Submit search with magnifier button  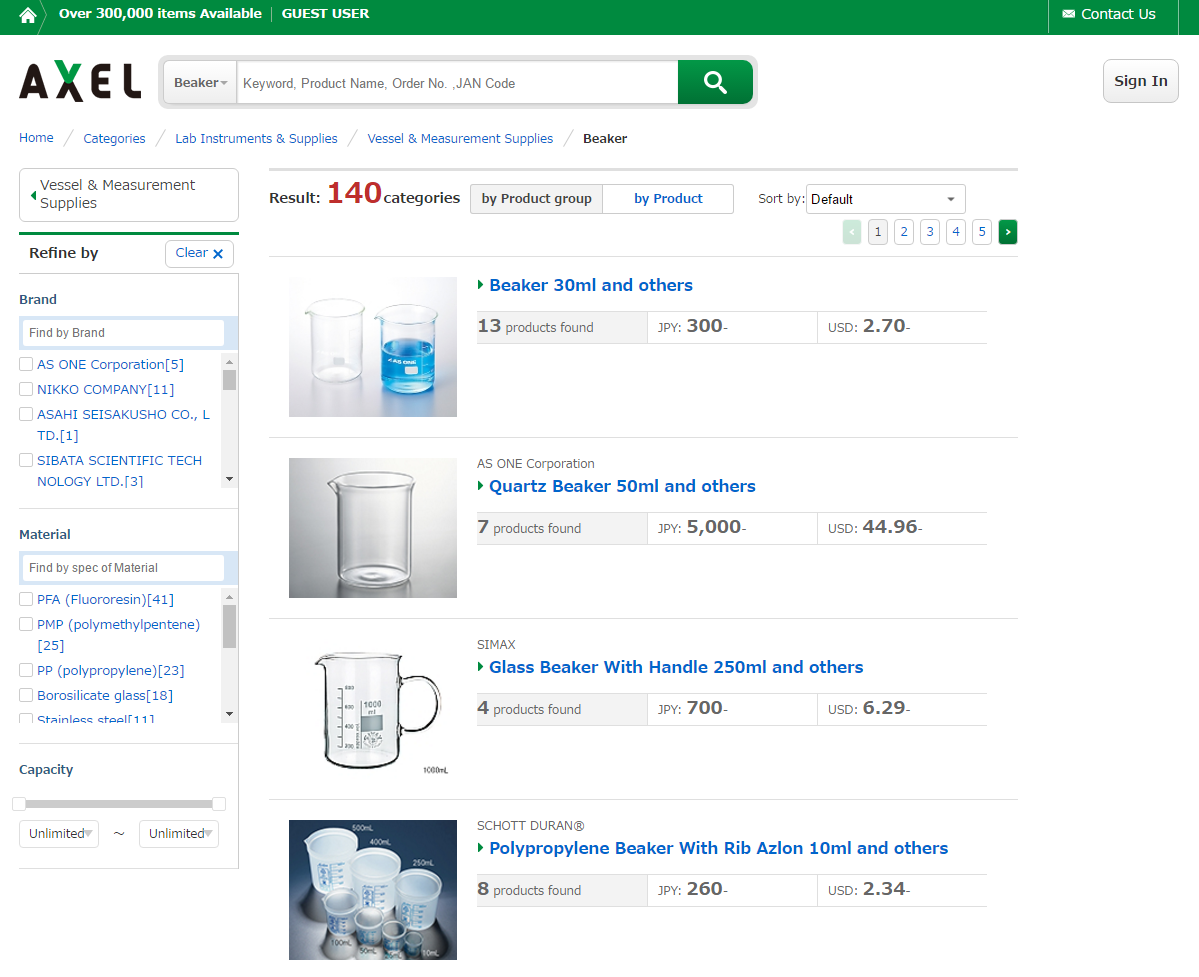(x=715, y=82)
